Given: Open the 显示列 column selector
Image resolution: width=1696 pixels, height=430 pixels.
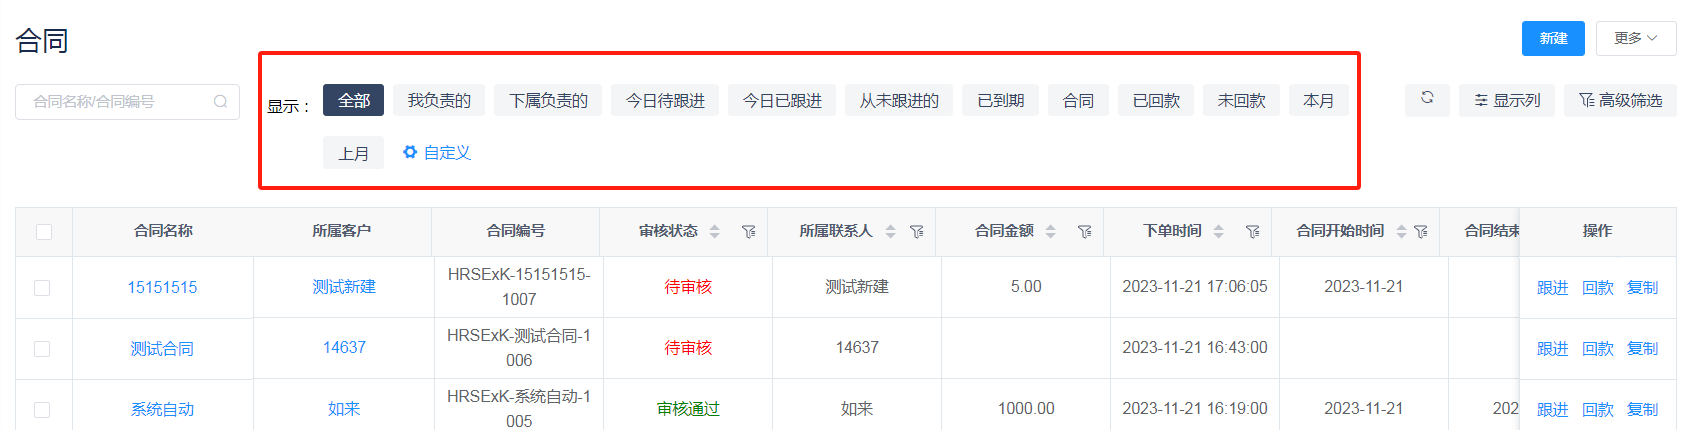Looking at the screenshot, I should pyautogui.click(x=1506, y=101).
